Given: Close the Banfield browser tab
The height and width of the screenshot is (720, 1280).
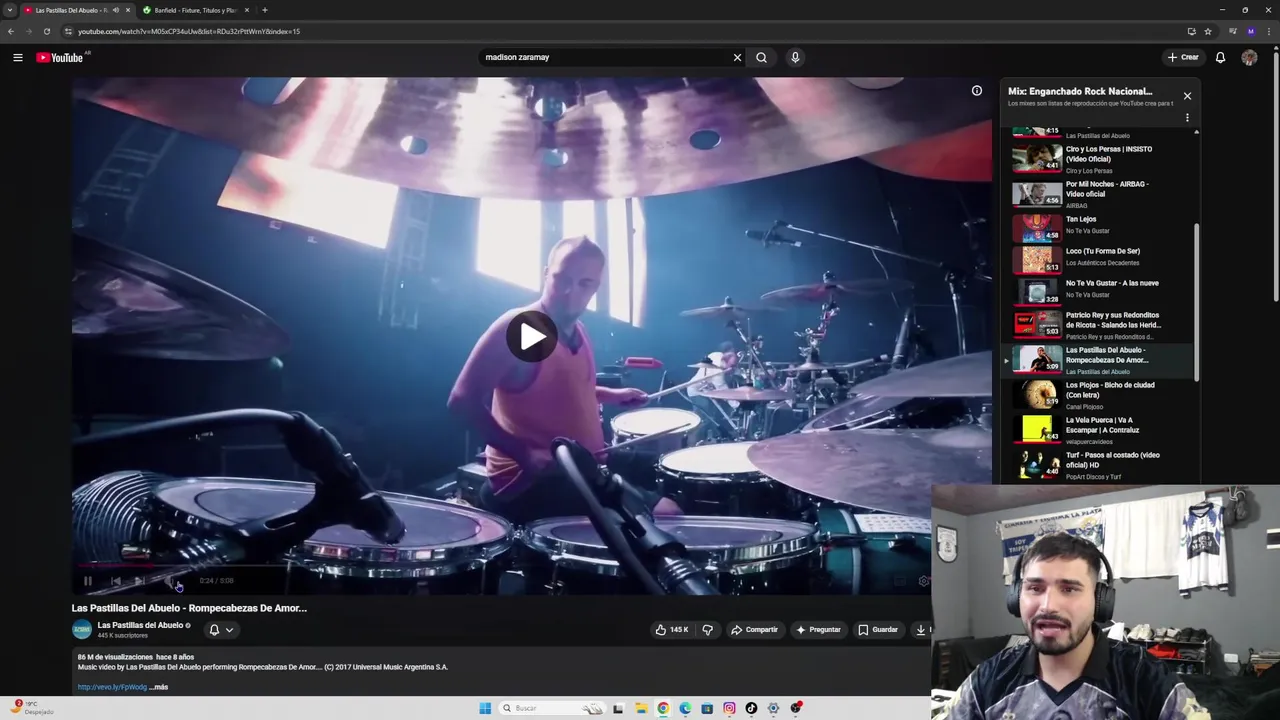Looking at the screenshot, I should [x=246, y=10].
